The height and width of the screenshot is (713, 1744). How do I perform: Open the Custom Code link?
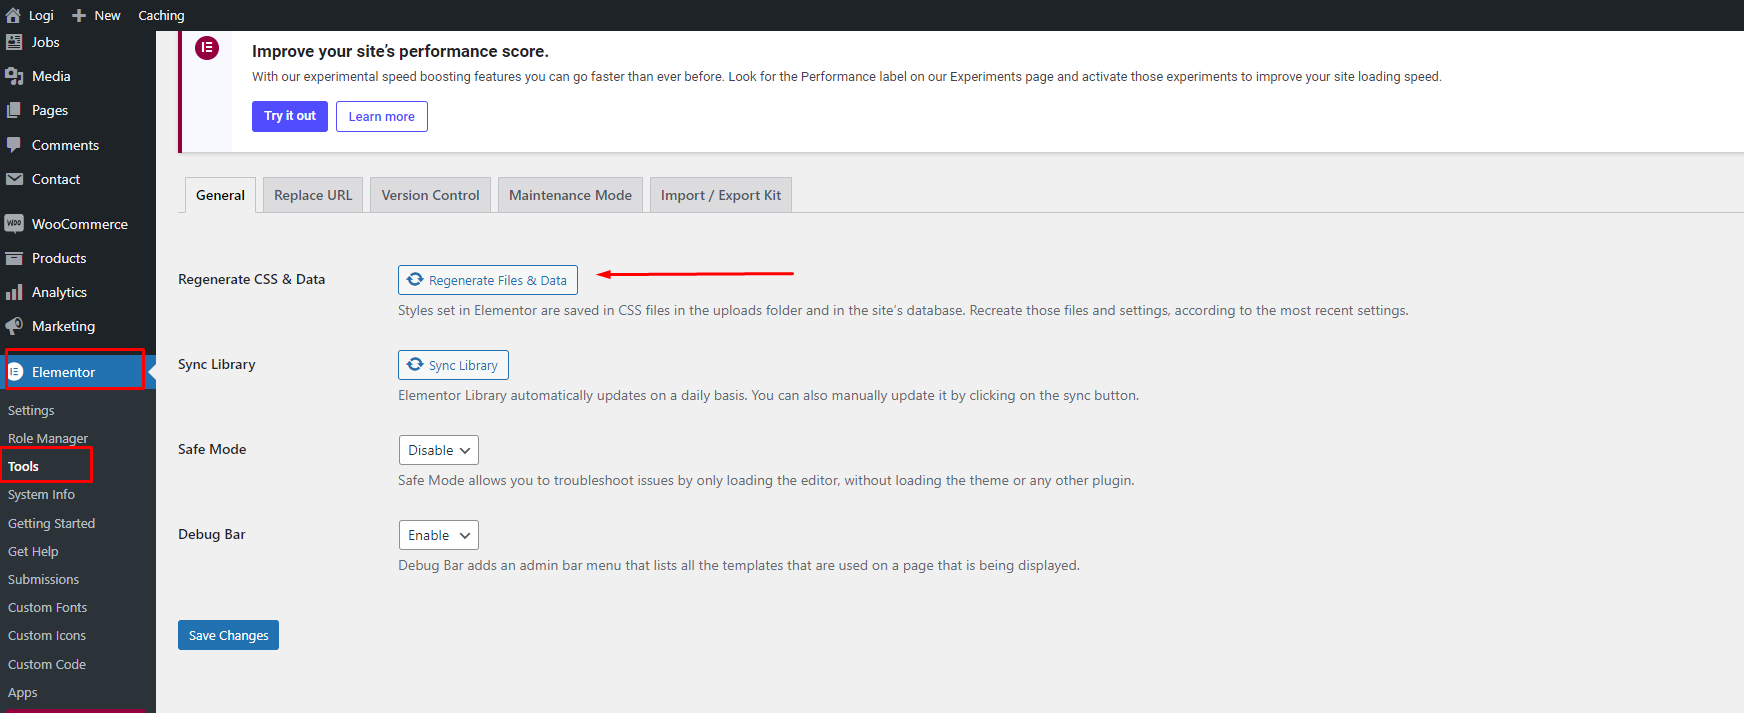click(47, 664)
